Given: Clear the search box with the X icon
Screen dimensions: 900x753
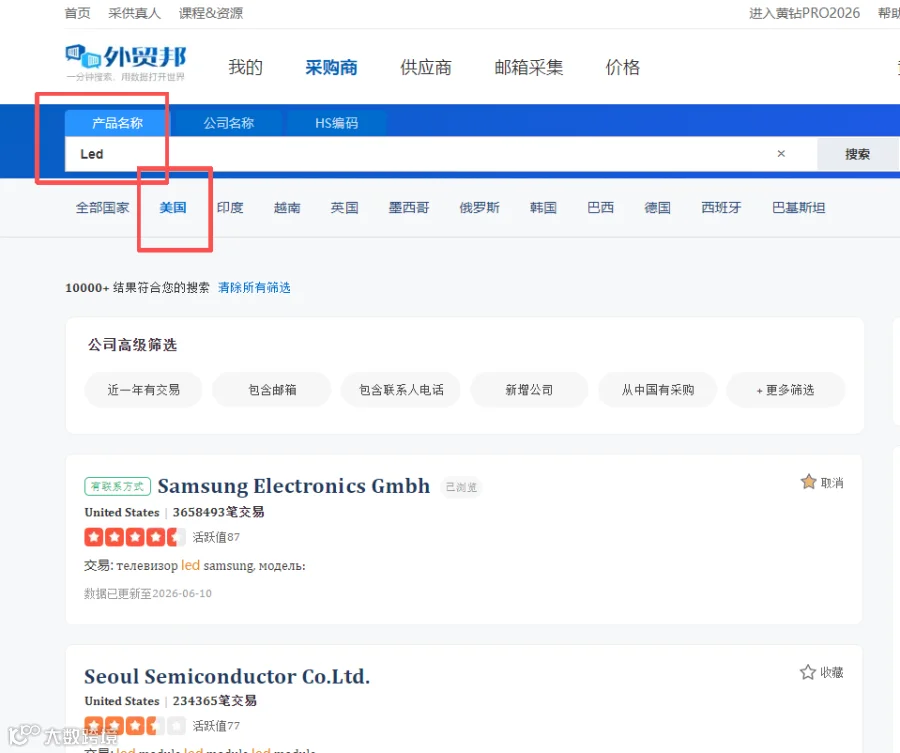Looking at the screenshot, I should (781, 154).
